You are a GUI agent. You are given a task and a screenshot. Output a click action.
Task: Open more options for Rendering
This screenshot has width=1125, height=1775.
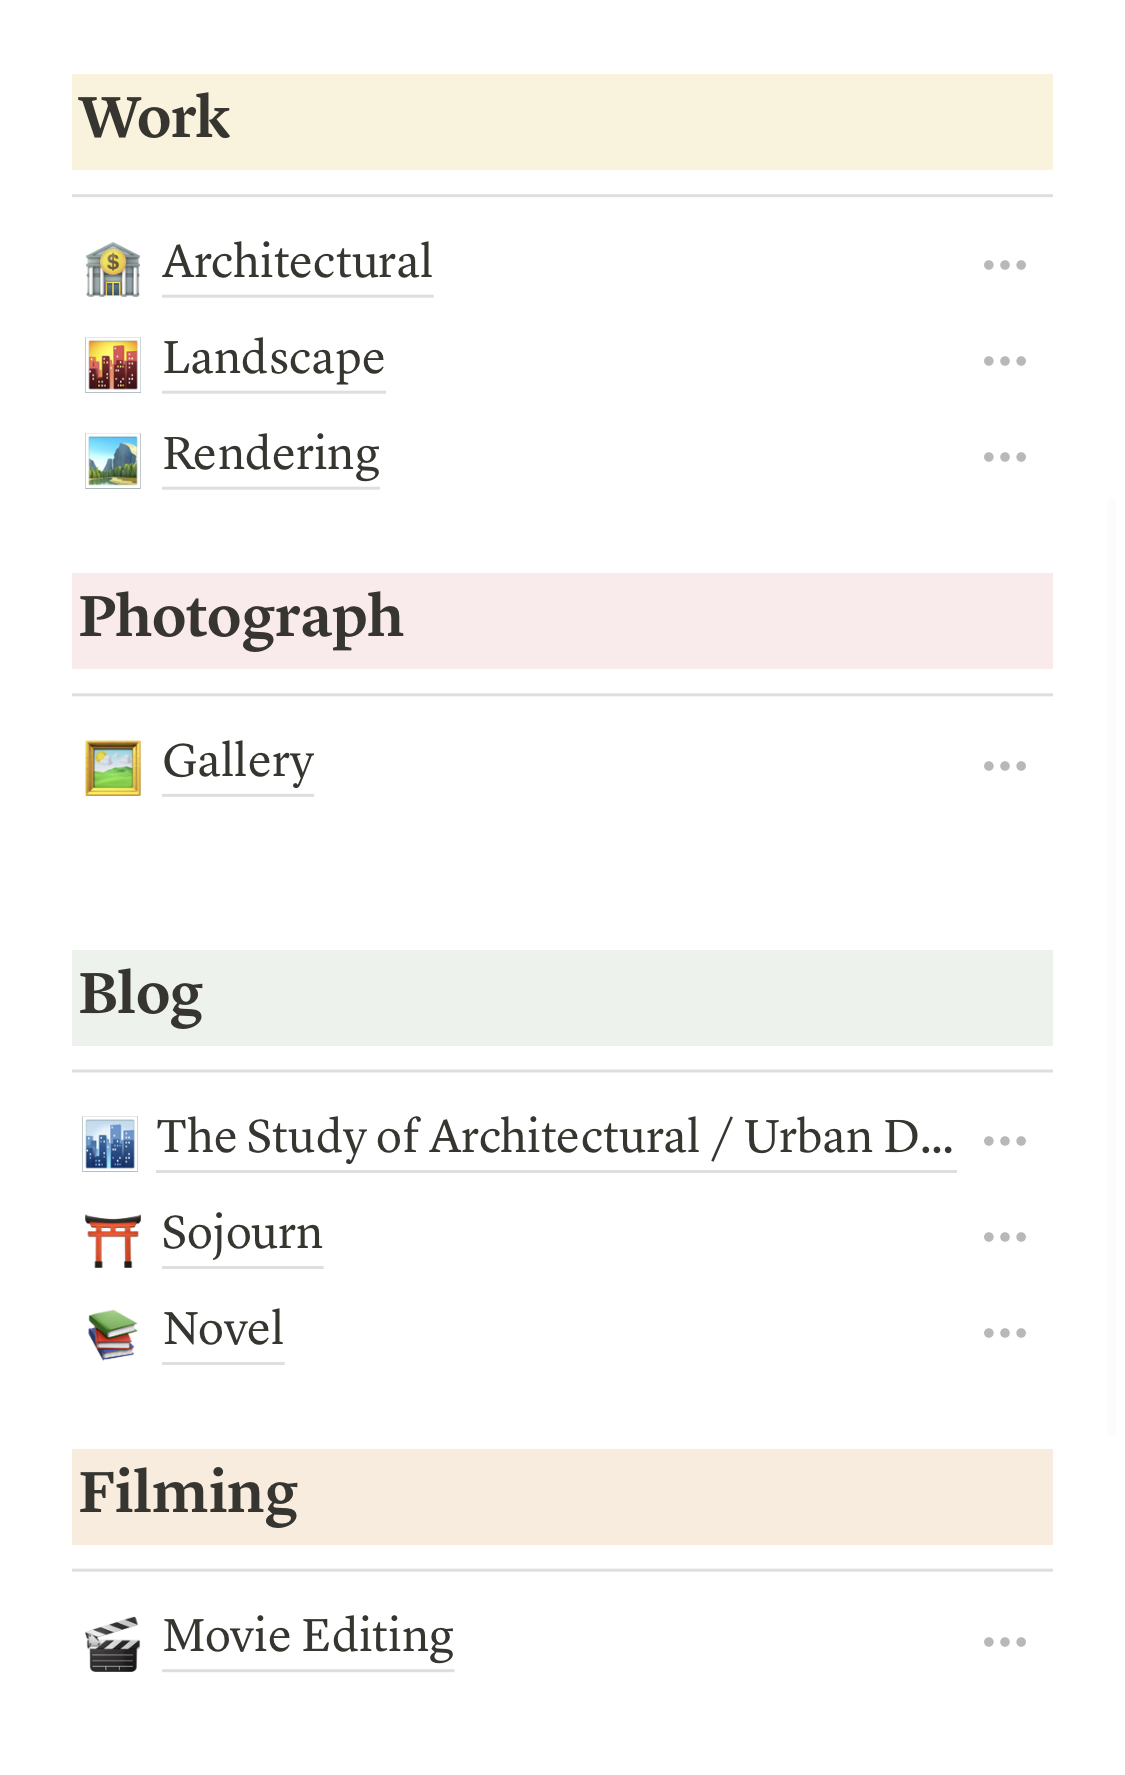pos(1004,457)
